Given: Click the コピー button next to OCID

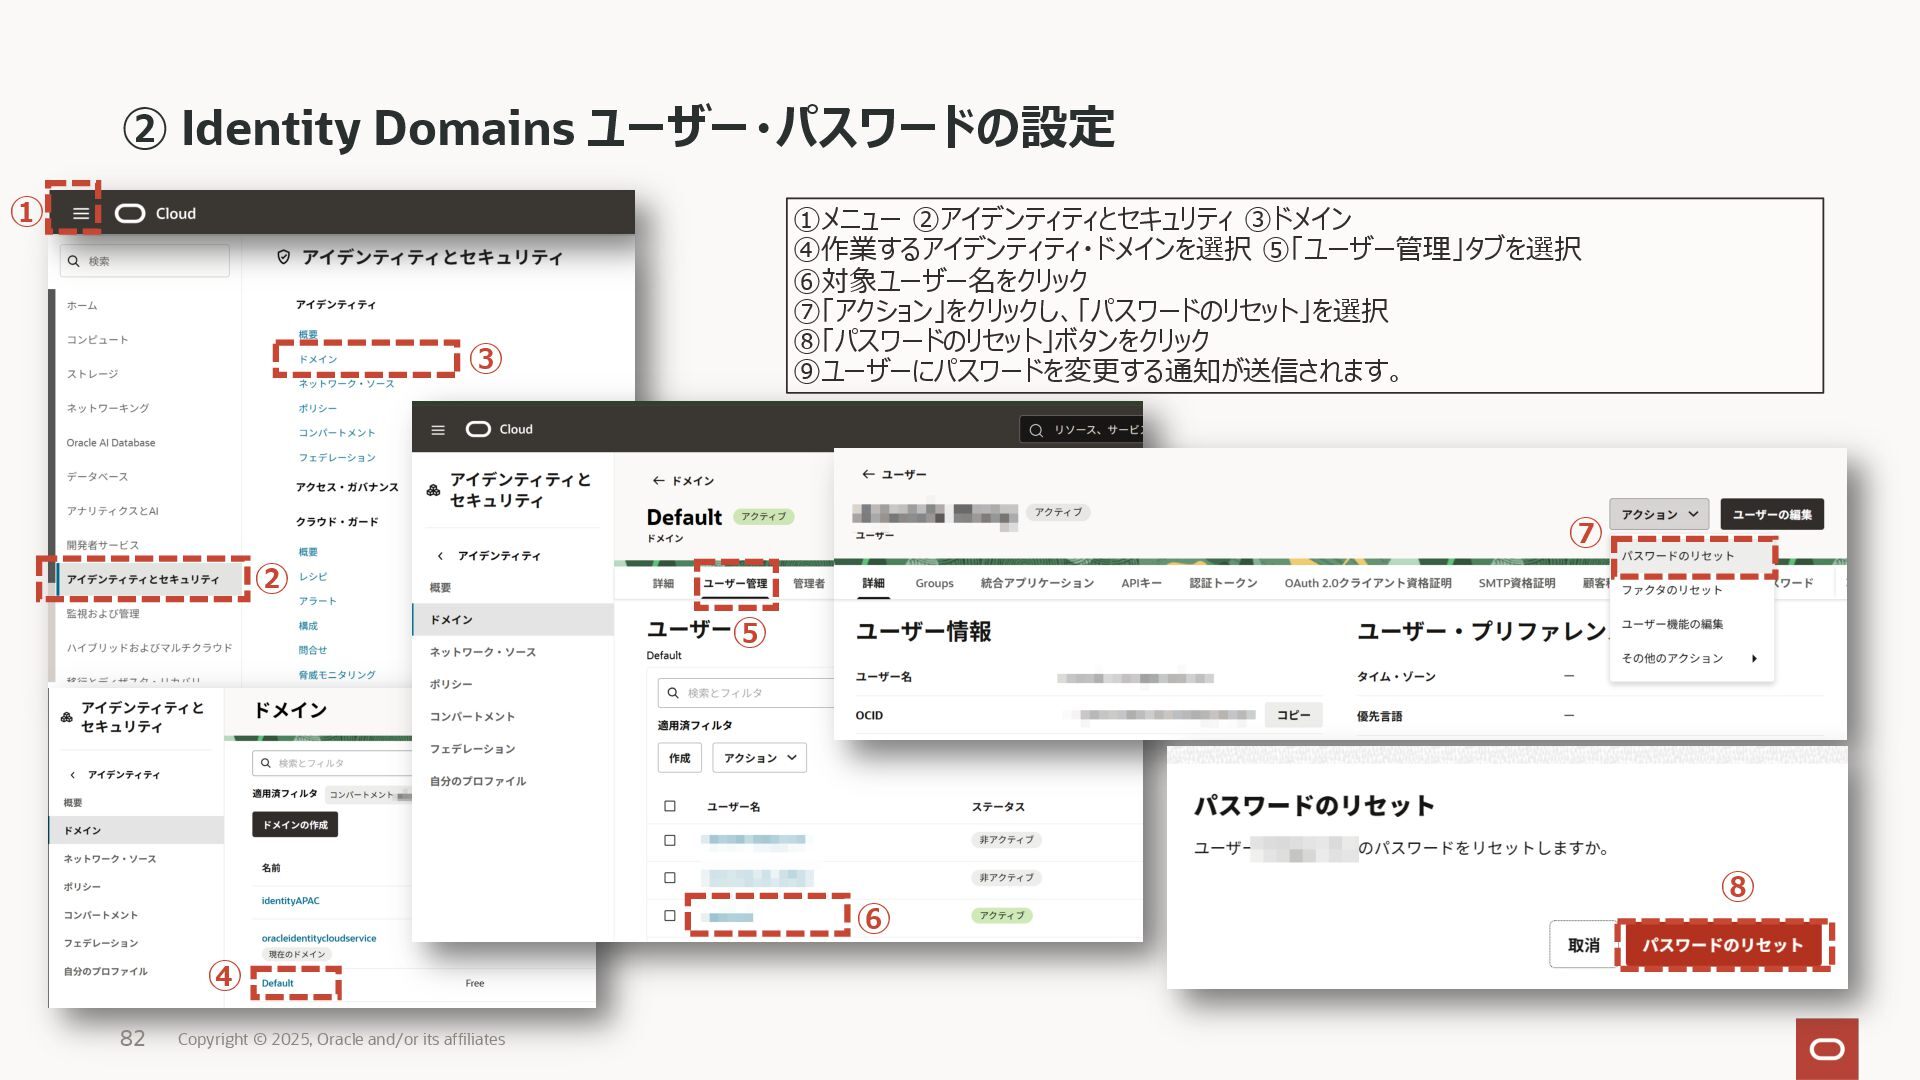Looking at the screenshot, I should click(1293, 715).
